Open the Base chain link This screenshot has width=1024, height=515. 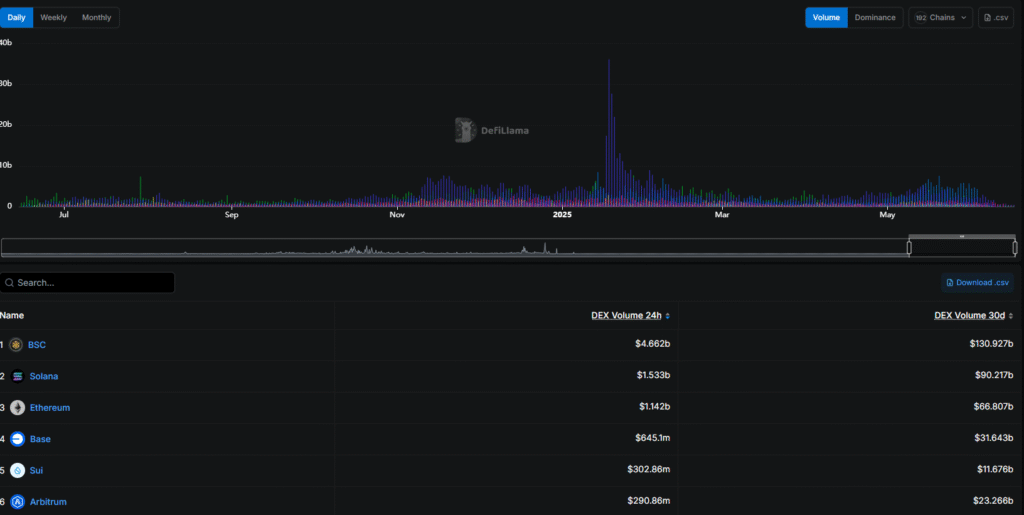pos(40,439)
